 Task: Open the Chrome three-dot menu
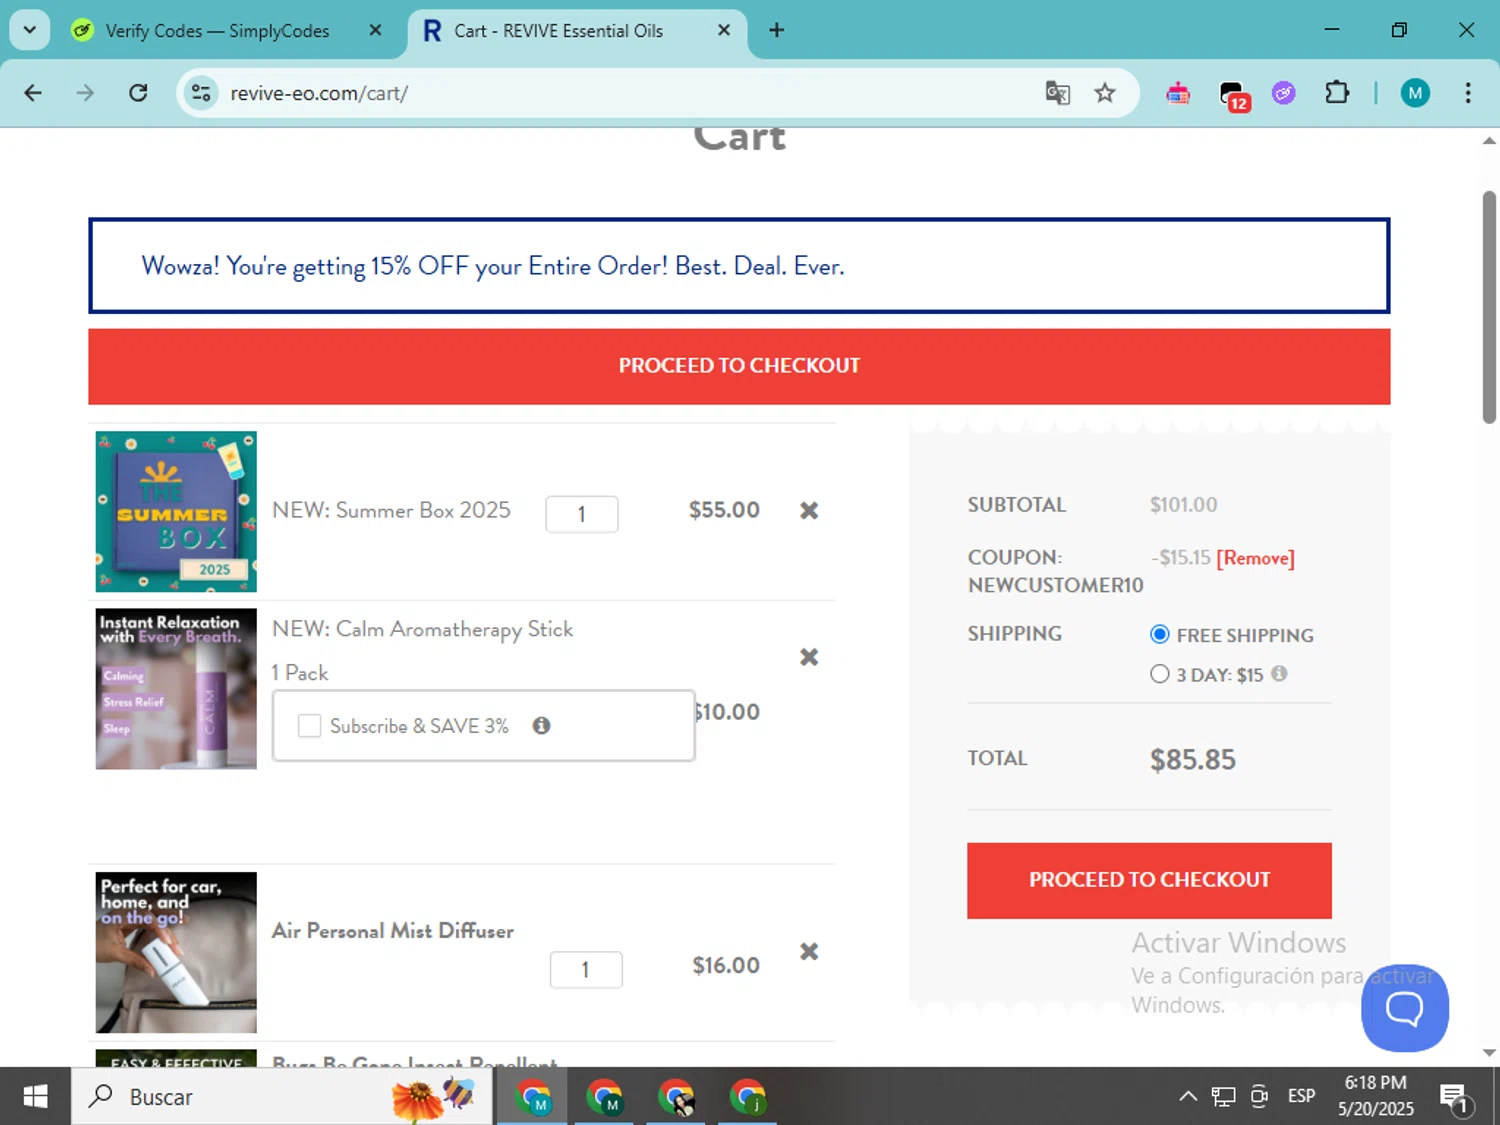click(1467, 93)
